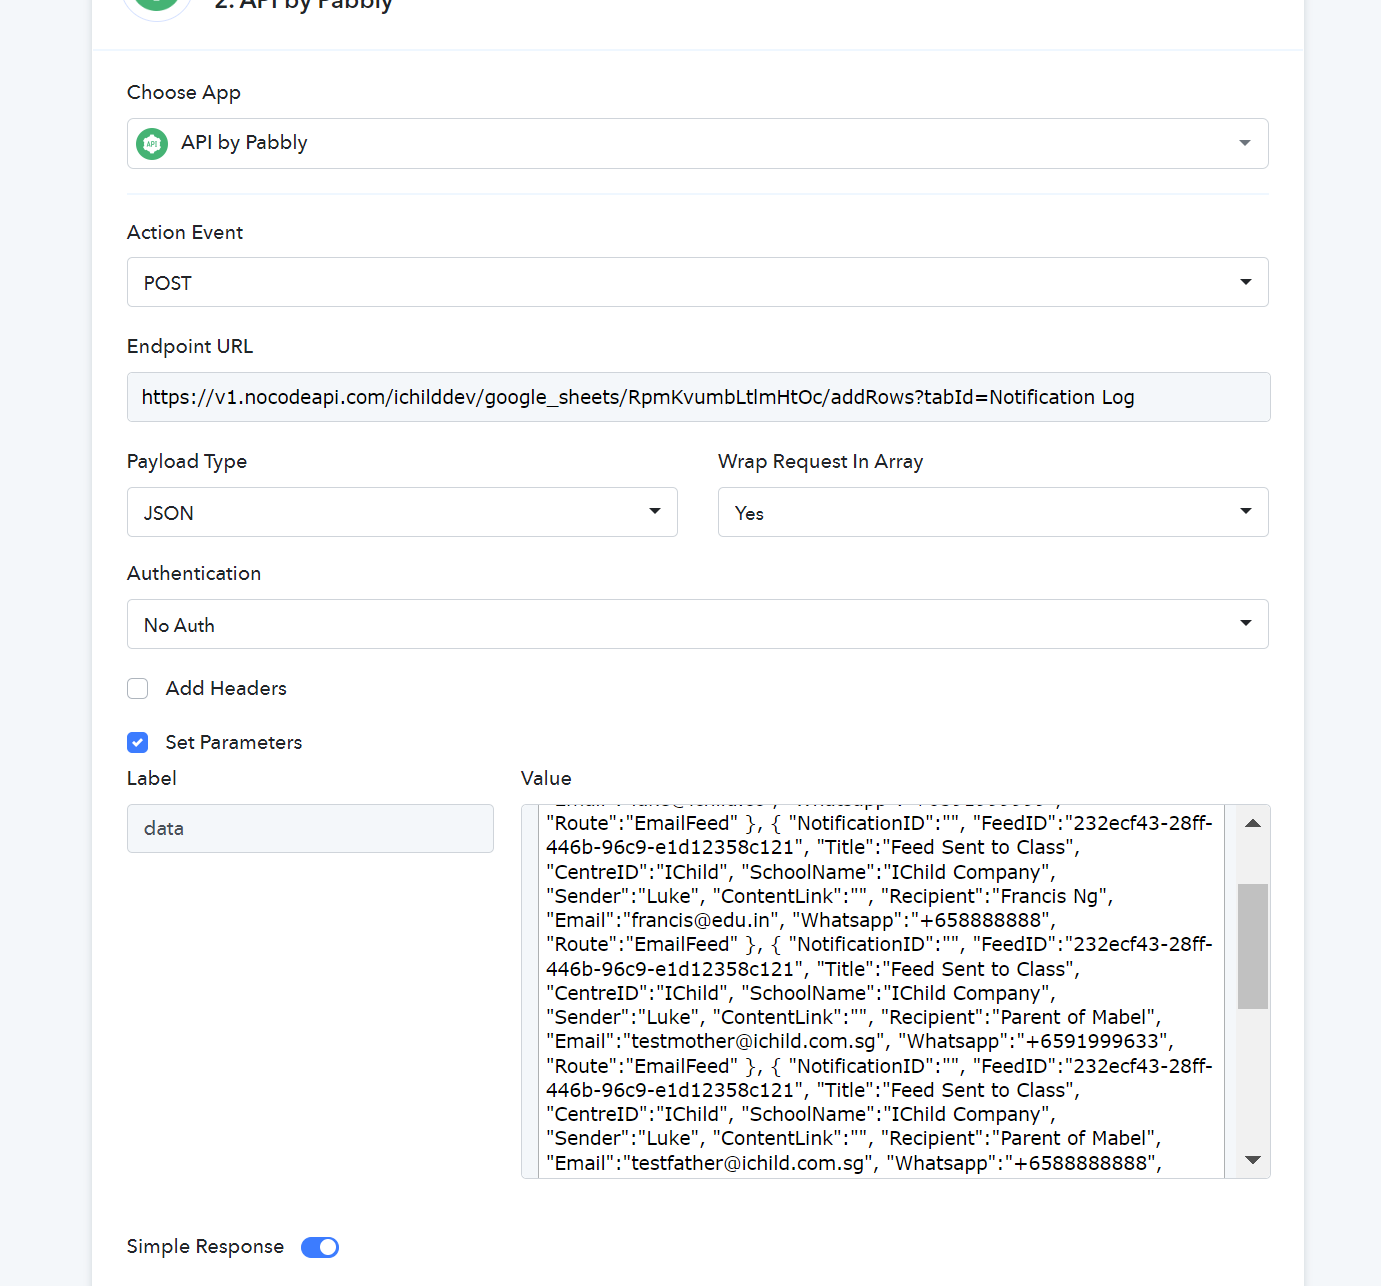The width and height of the screenshot is (1381, 1286).
Task: Click the Value column heading
Action: pos(546,778)
